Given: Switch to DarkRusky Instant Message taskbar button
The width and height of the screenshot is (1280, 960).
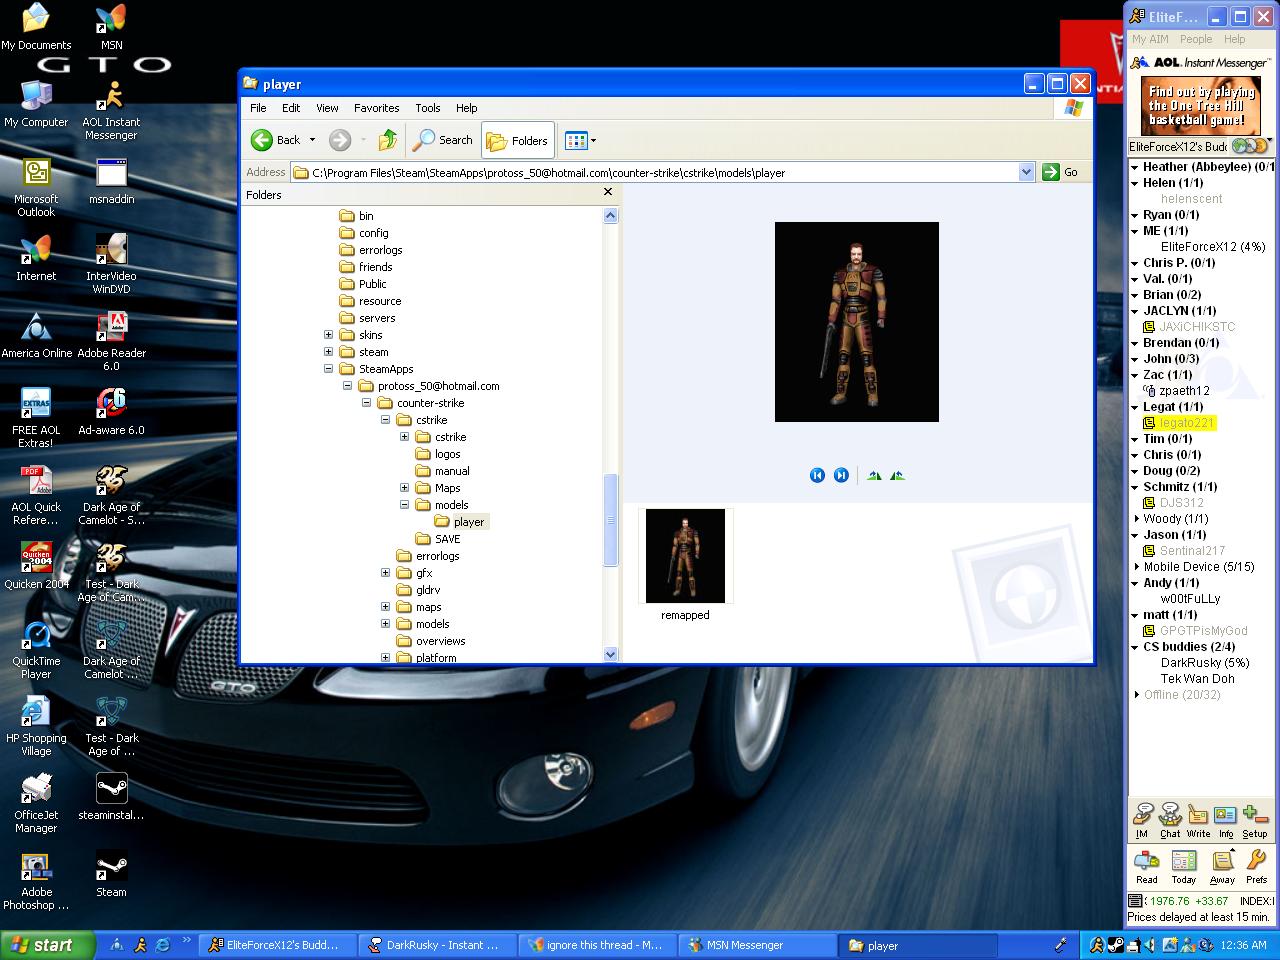Looking at the screenshot, I should click(439, 945).
